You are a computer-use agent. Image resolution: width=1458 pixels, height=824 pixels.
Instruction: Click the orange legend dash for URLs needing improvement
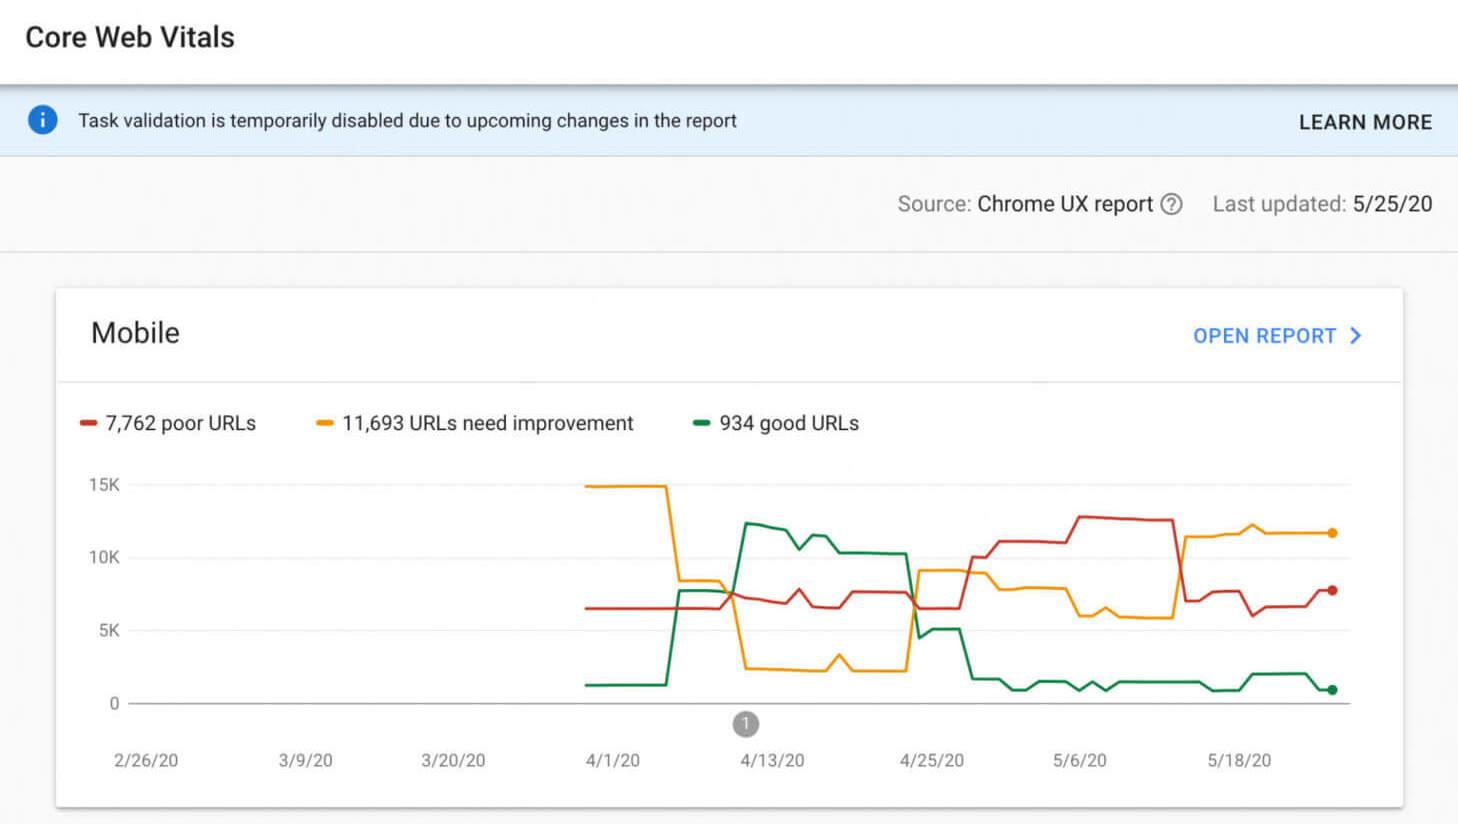325,422
